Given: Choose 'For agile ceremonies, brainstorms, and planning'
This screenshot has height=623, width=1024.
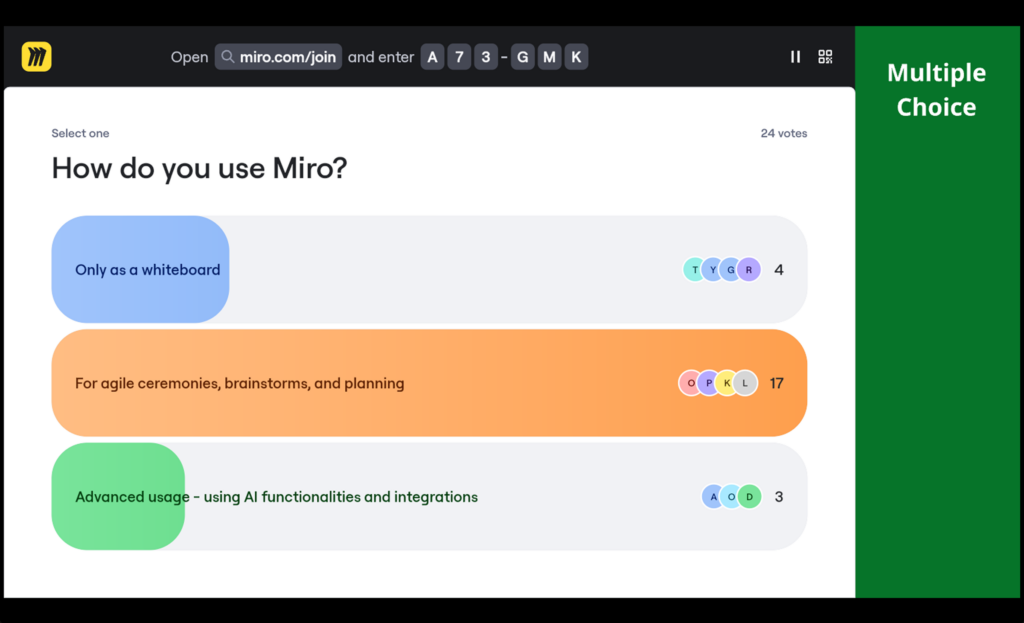Looking at the screenshot, I should click(240, 383).
